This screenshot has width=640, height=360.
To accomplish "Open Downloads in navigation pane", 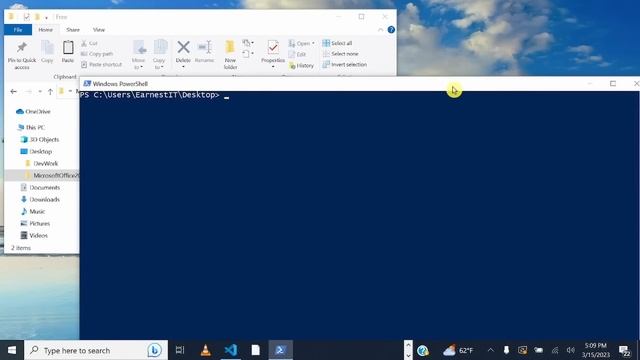I will click(x=40, y=199).
